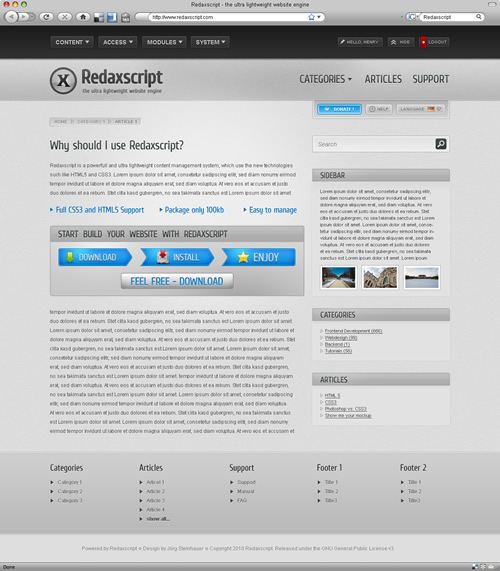Screen dimensions: 500x571
Task: Open Show me your mockup link
Action: [348, 416]
